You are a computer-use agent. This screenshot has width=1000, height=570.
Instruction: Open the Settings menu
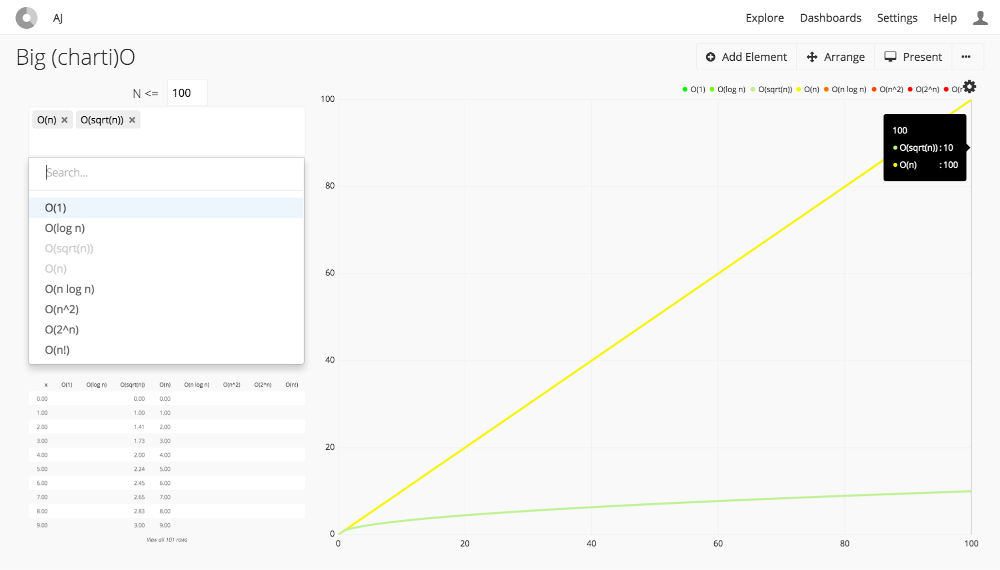pos(897,18)
